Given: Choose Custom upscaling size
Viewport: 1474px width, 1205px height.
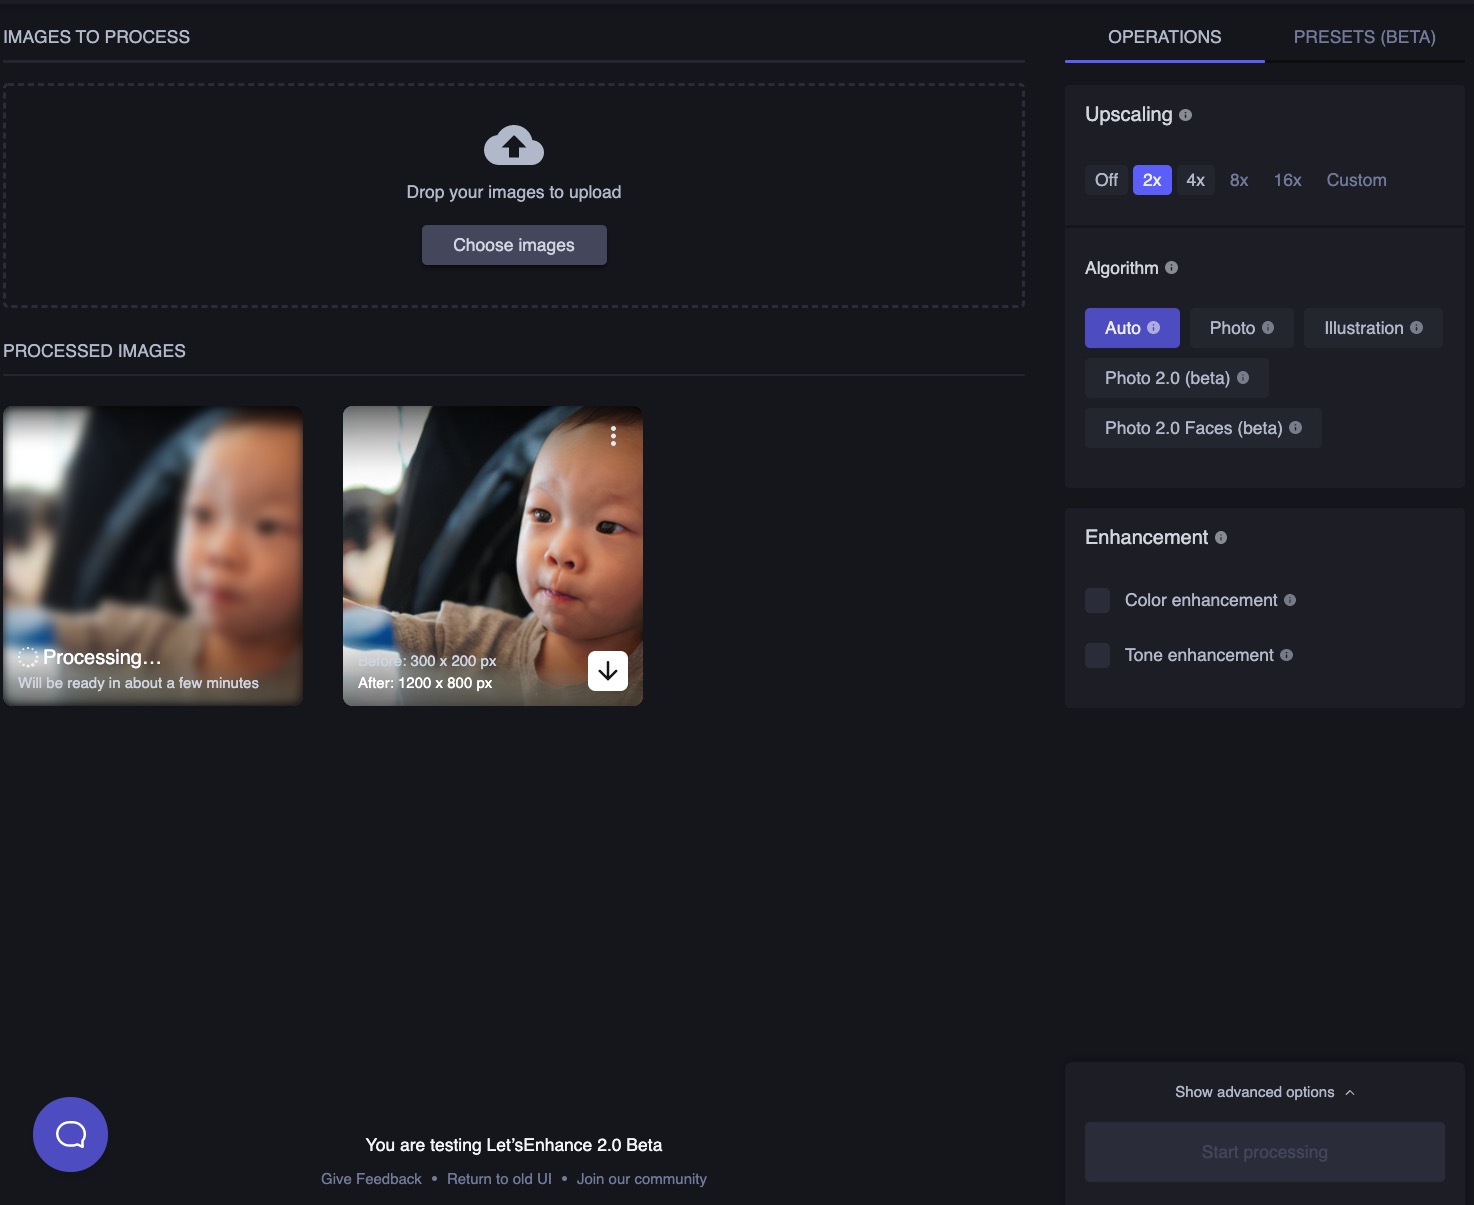Looking at the screenshot, I should [1356, 180].
